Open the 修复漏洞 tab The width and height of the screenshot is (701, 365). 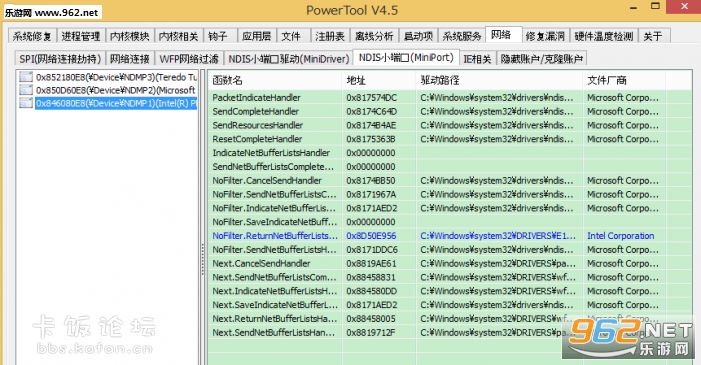pos(546,36)
